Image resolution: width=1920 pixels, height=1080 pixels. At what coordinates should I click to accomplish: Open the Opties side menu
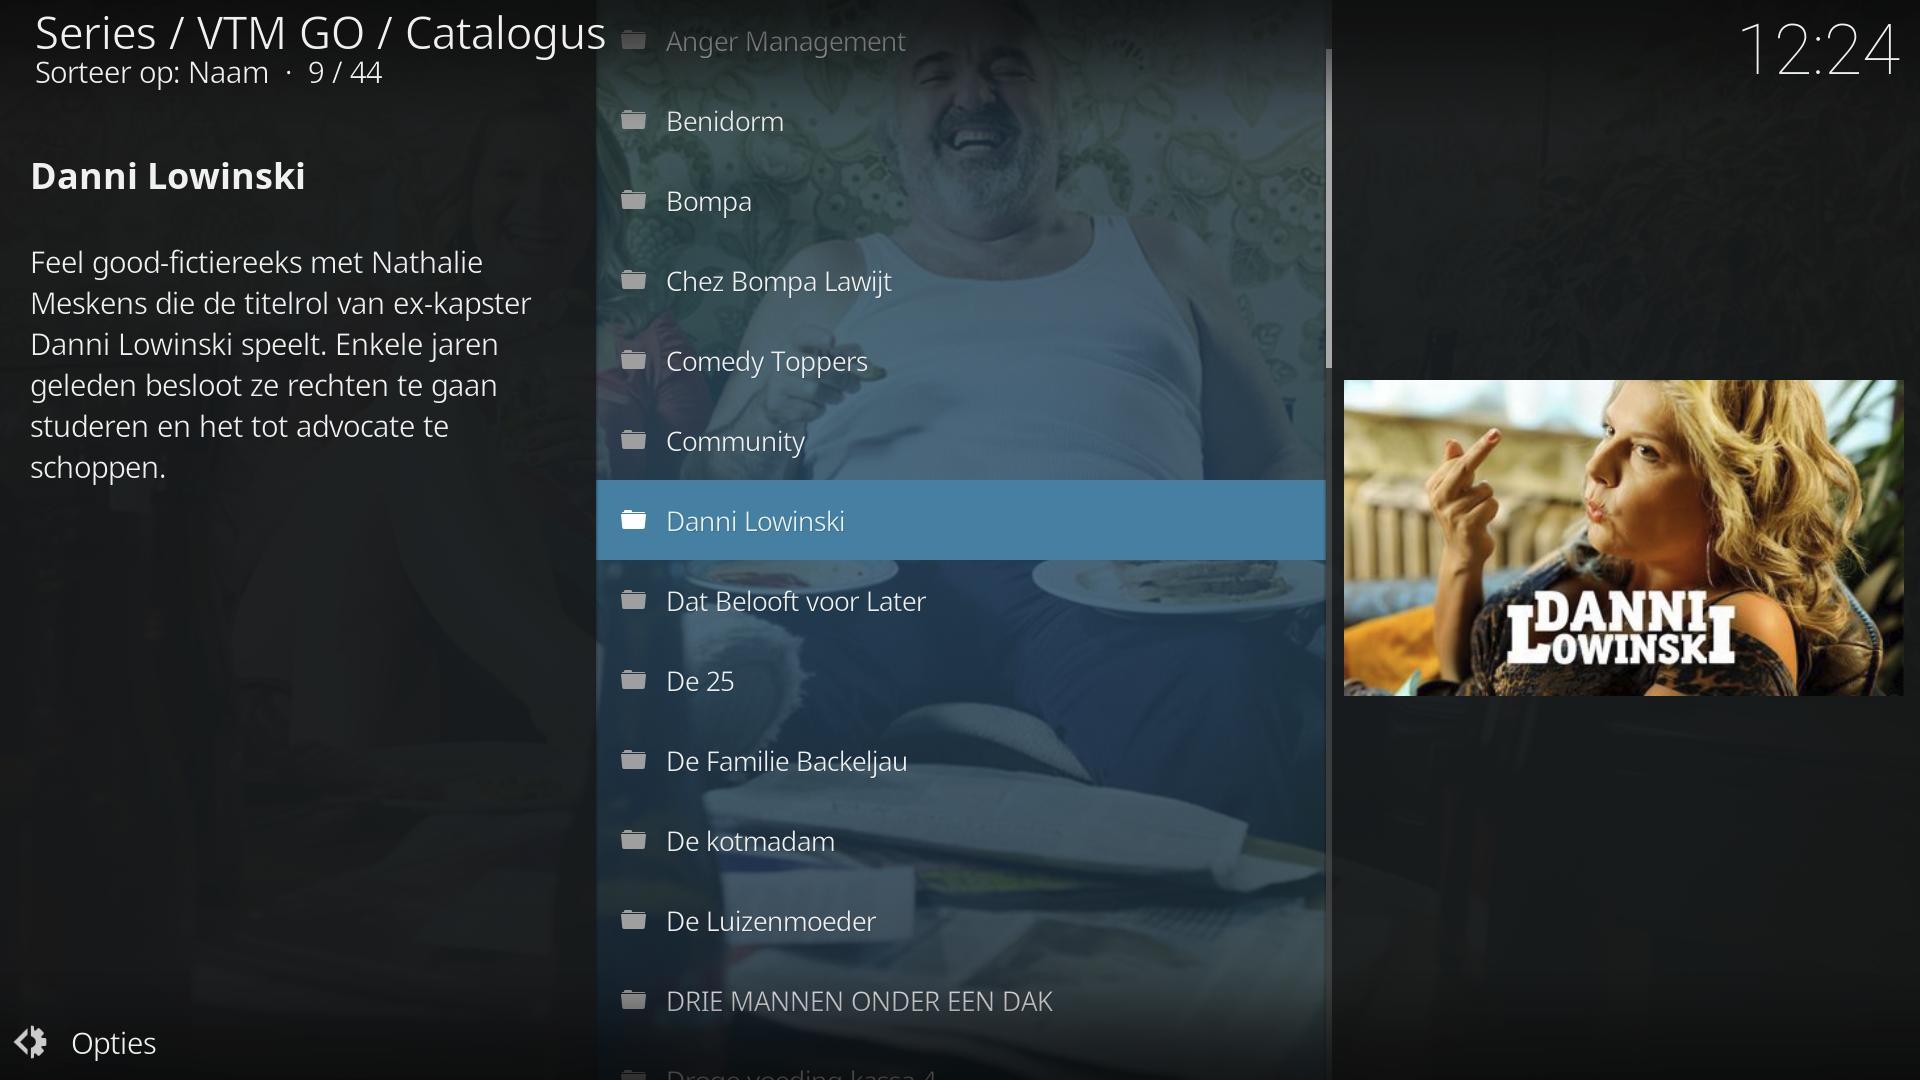click(x=113, y=1043)
